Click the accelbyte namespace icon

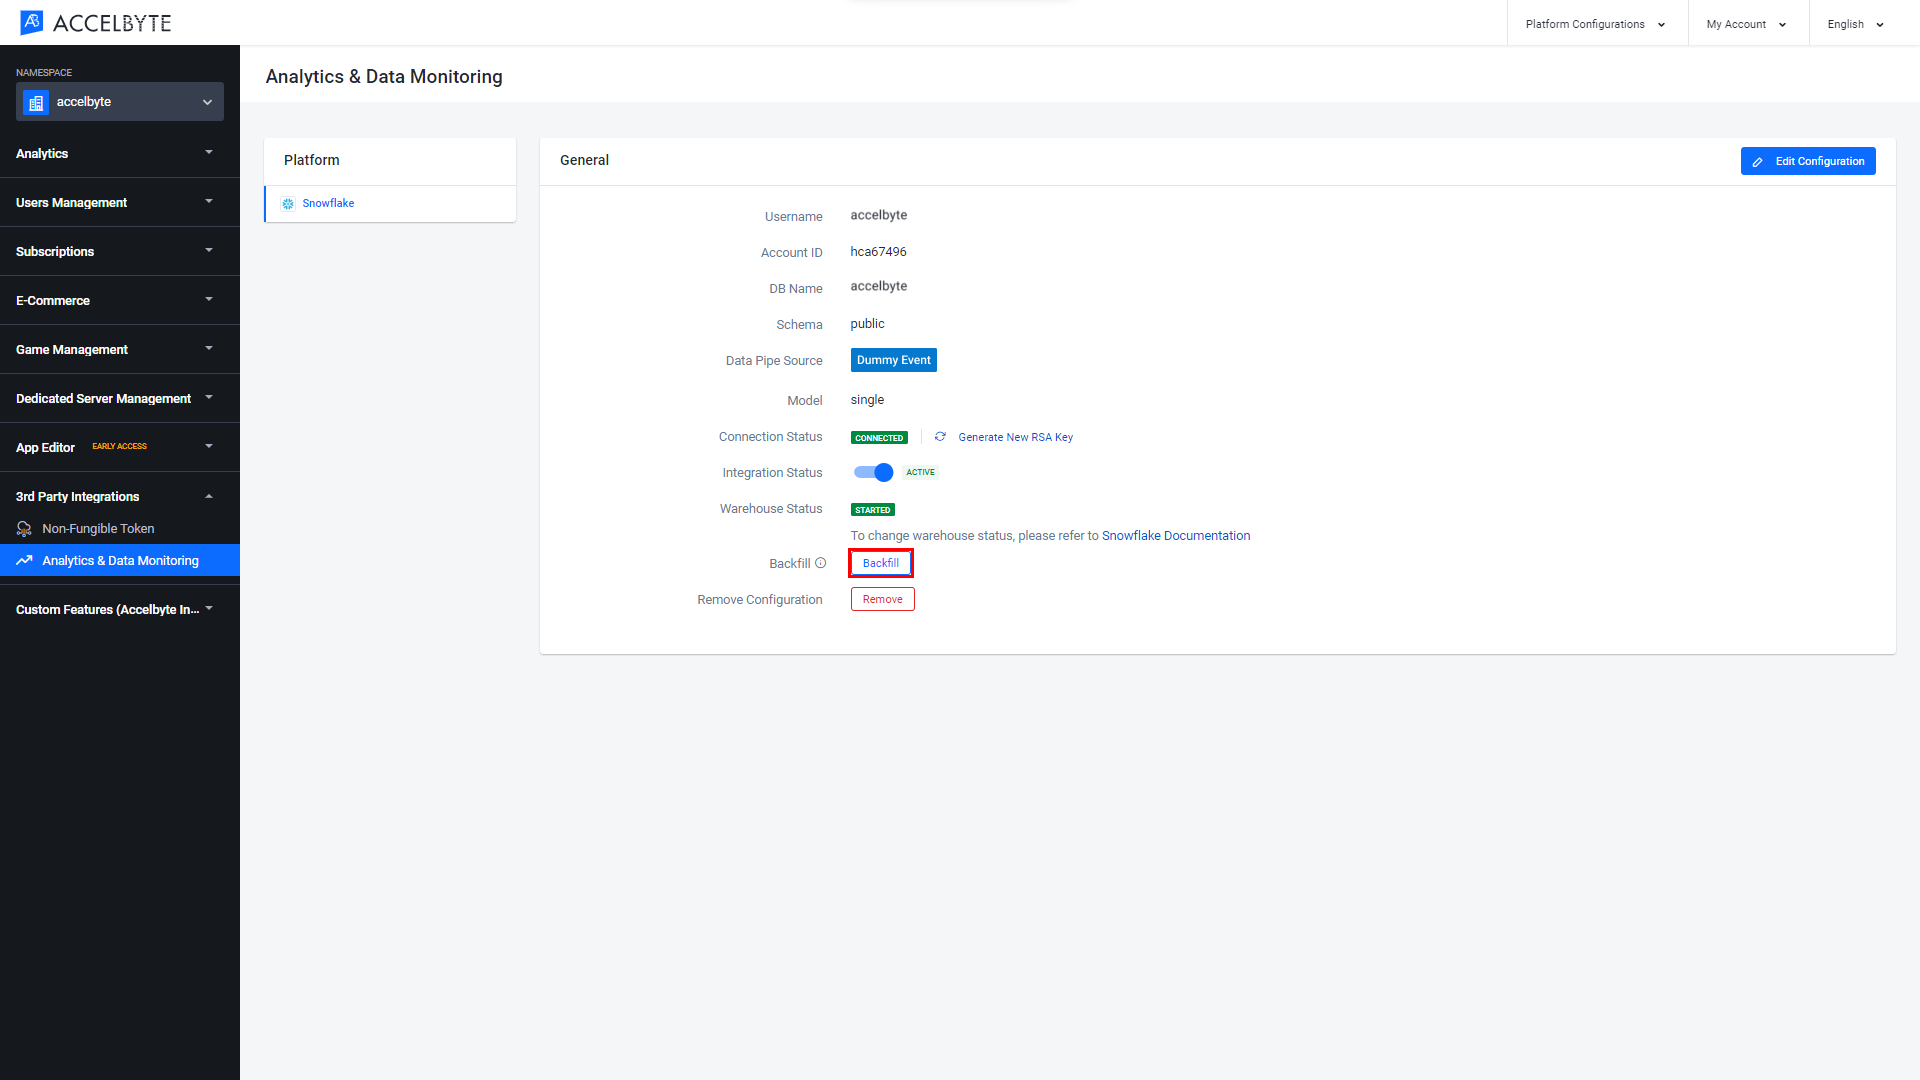coord(37,102)
